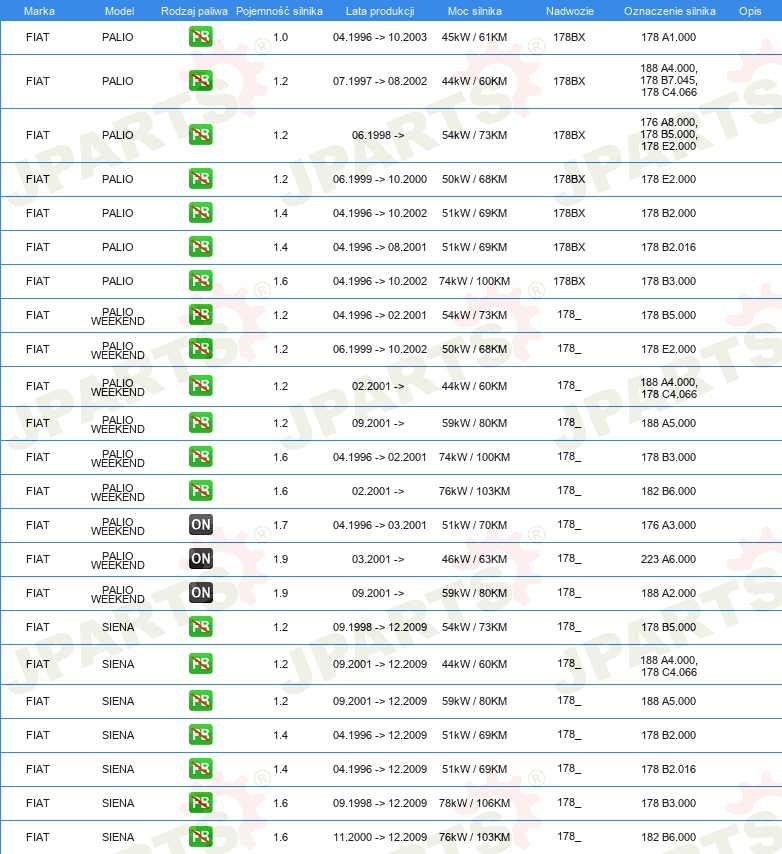Viewport: 782px width, 854px height.
Task: Click the Lata produkcji column header
Action: (380, 11)
